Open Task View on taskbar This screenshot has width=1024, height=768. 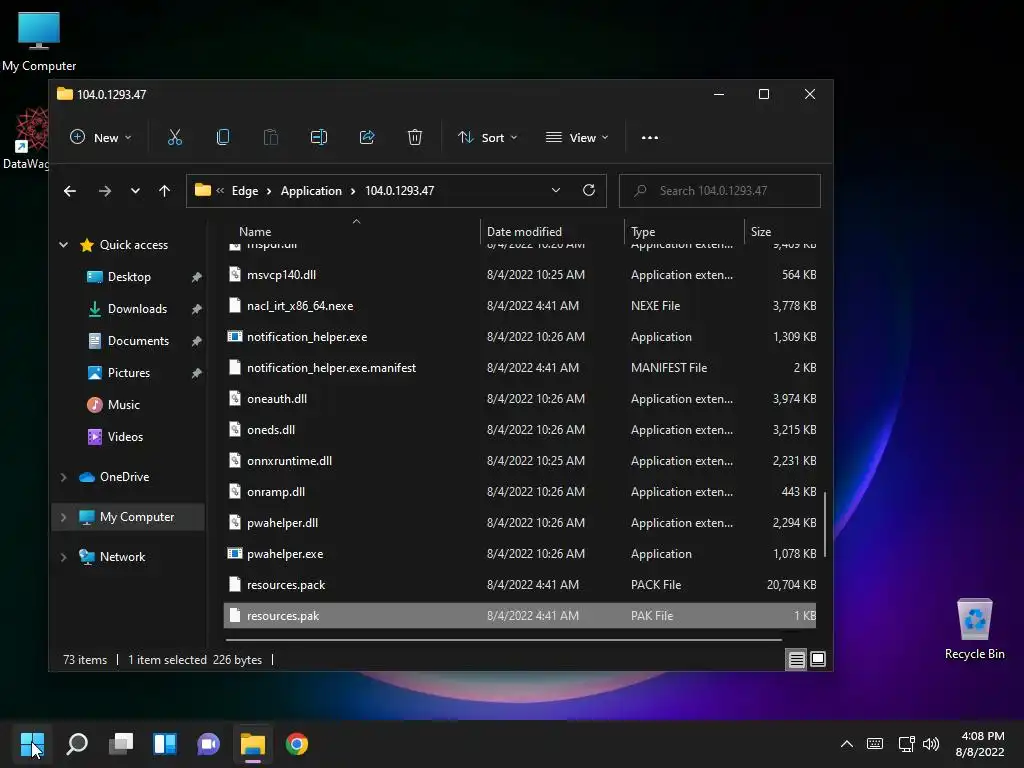[121, 744]
